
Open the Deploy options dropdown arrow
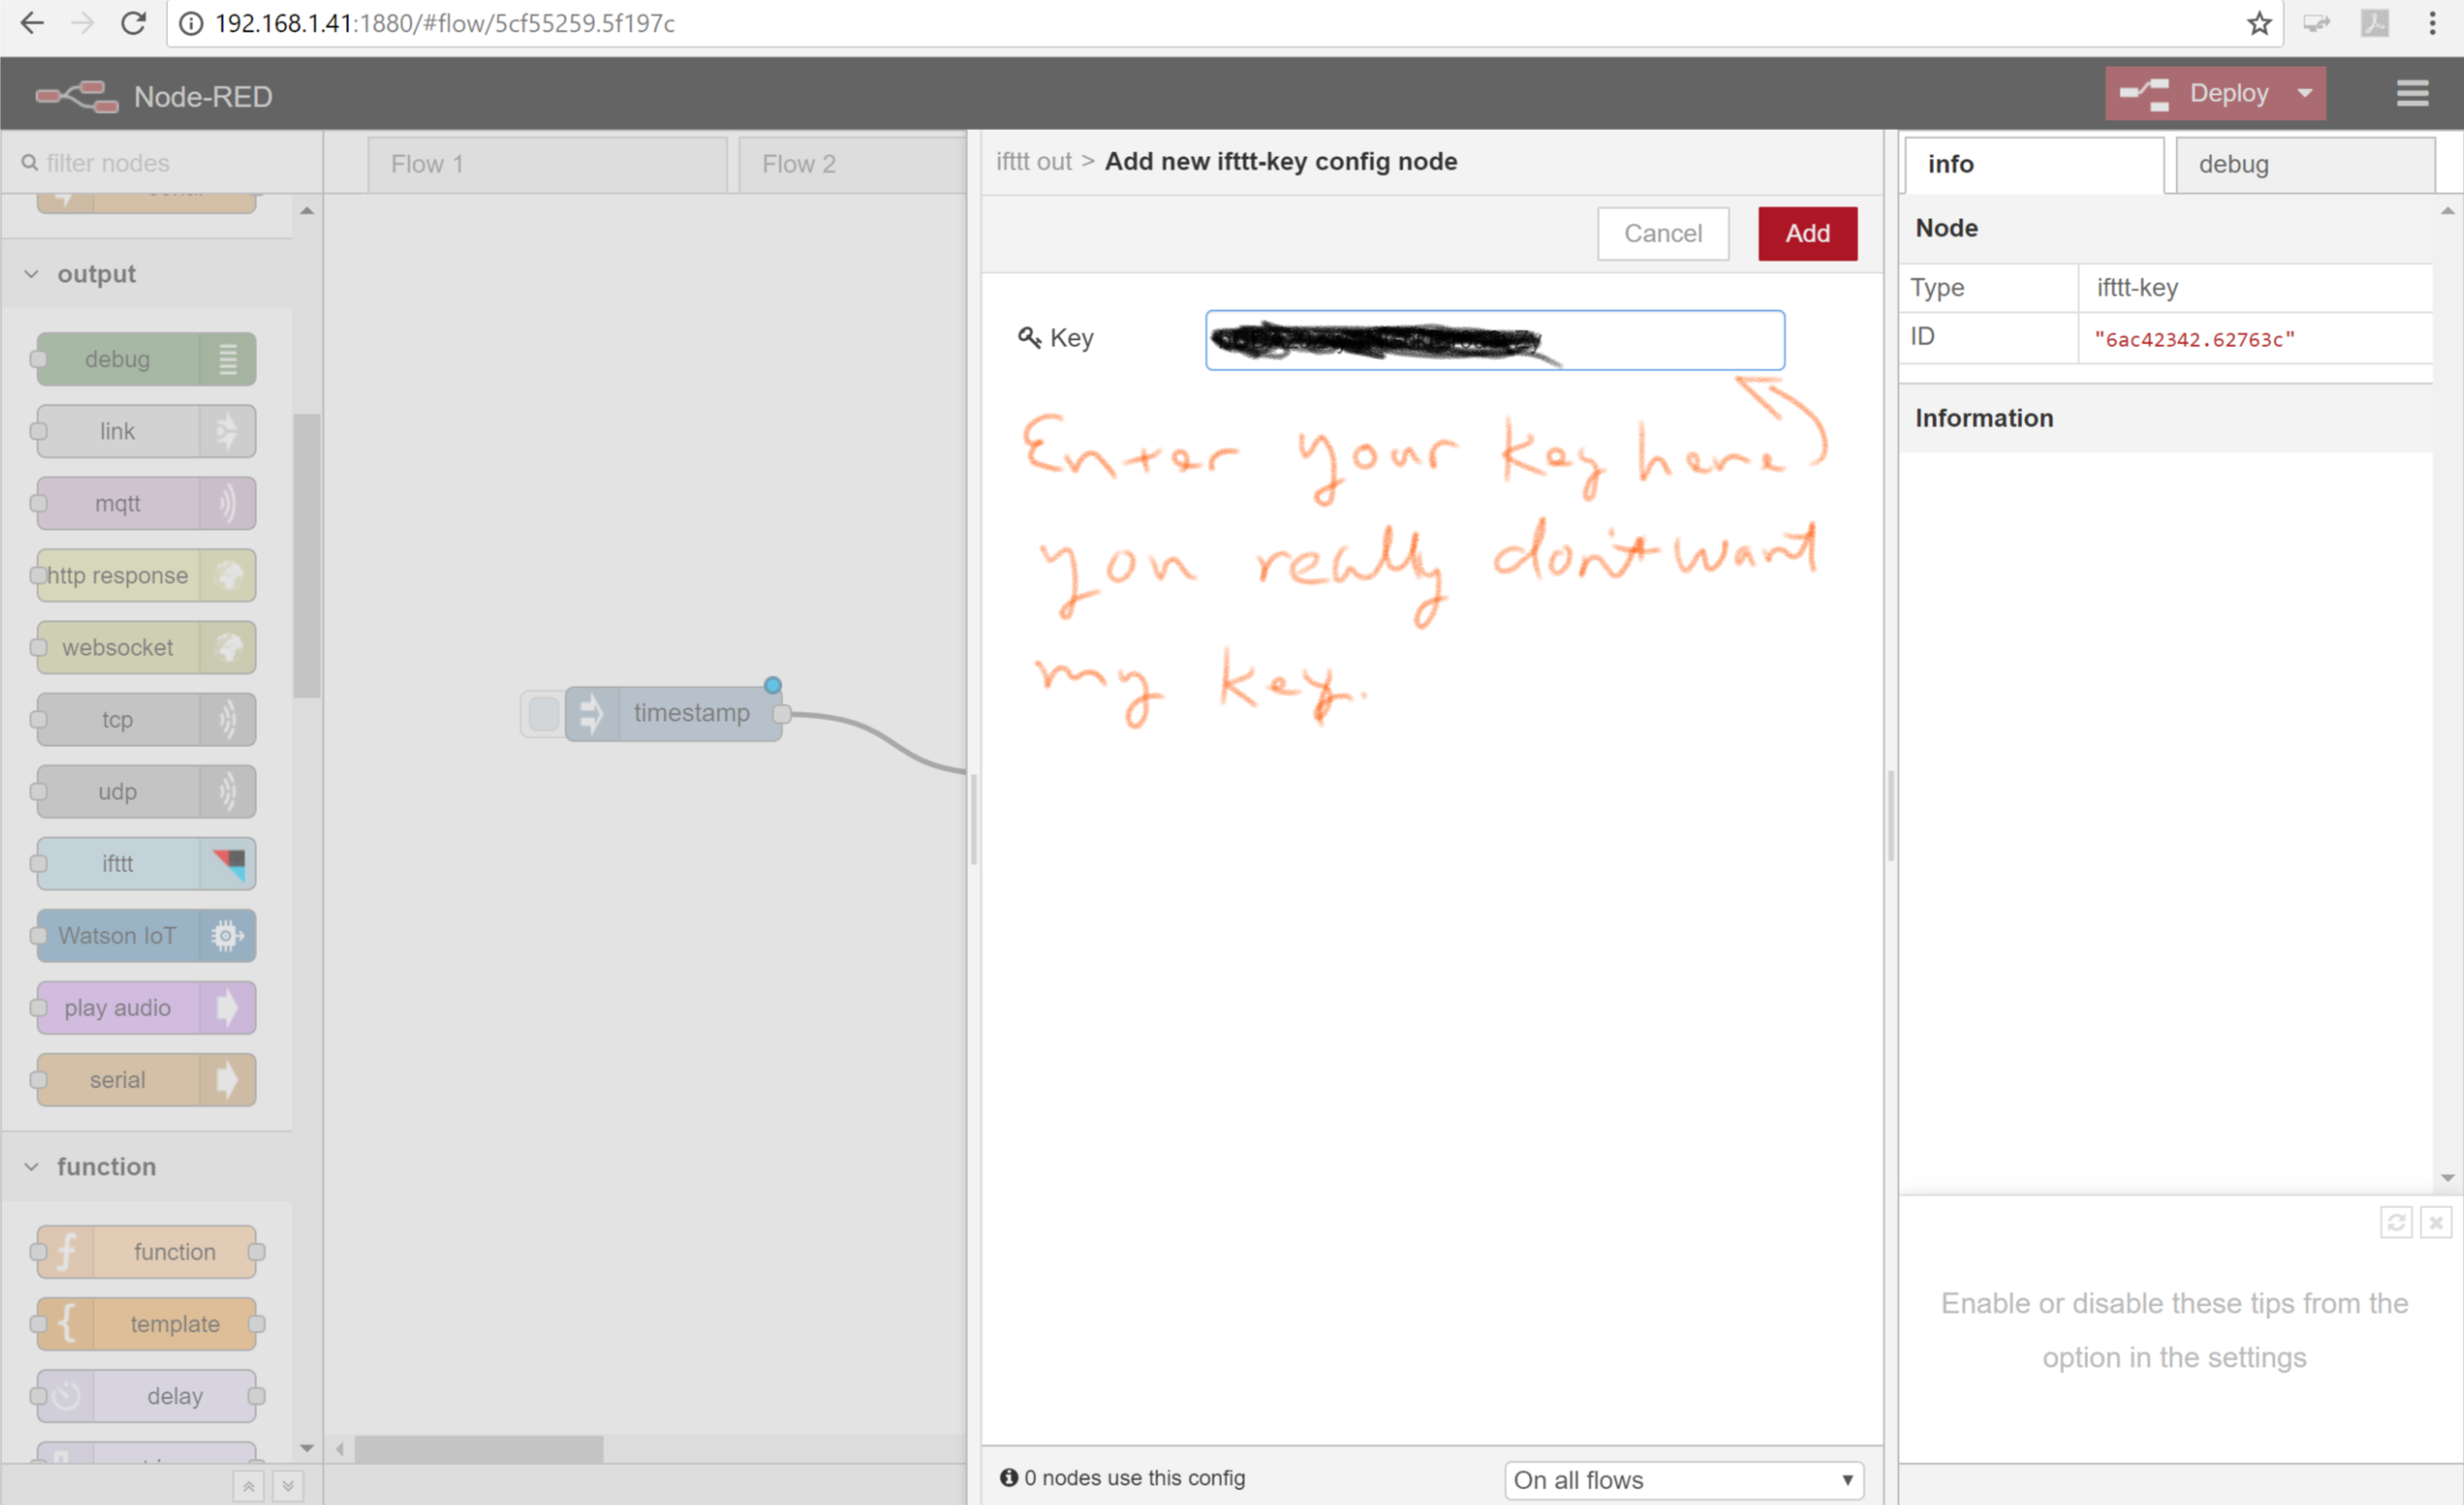click(x=2304, y=93)
